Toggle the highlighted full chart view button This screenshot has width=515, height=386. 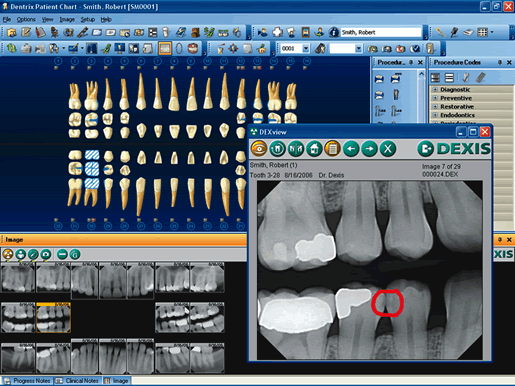click(x=165, y=49)
